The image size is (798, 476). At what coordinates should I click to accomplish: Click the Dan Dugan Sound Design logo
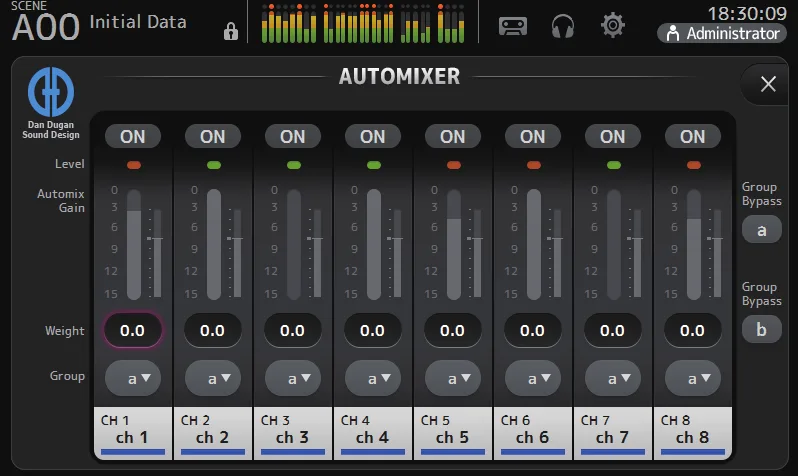coord(51,103)
